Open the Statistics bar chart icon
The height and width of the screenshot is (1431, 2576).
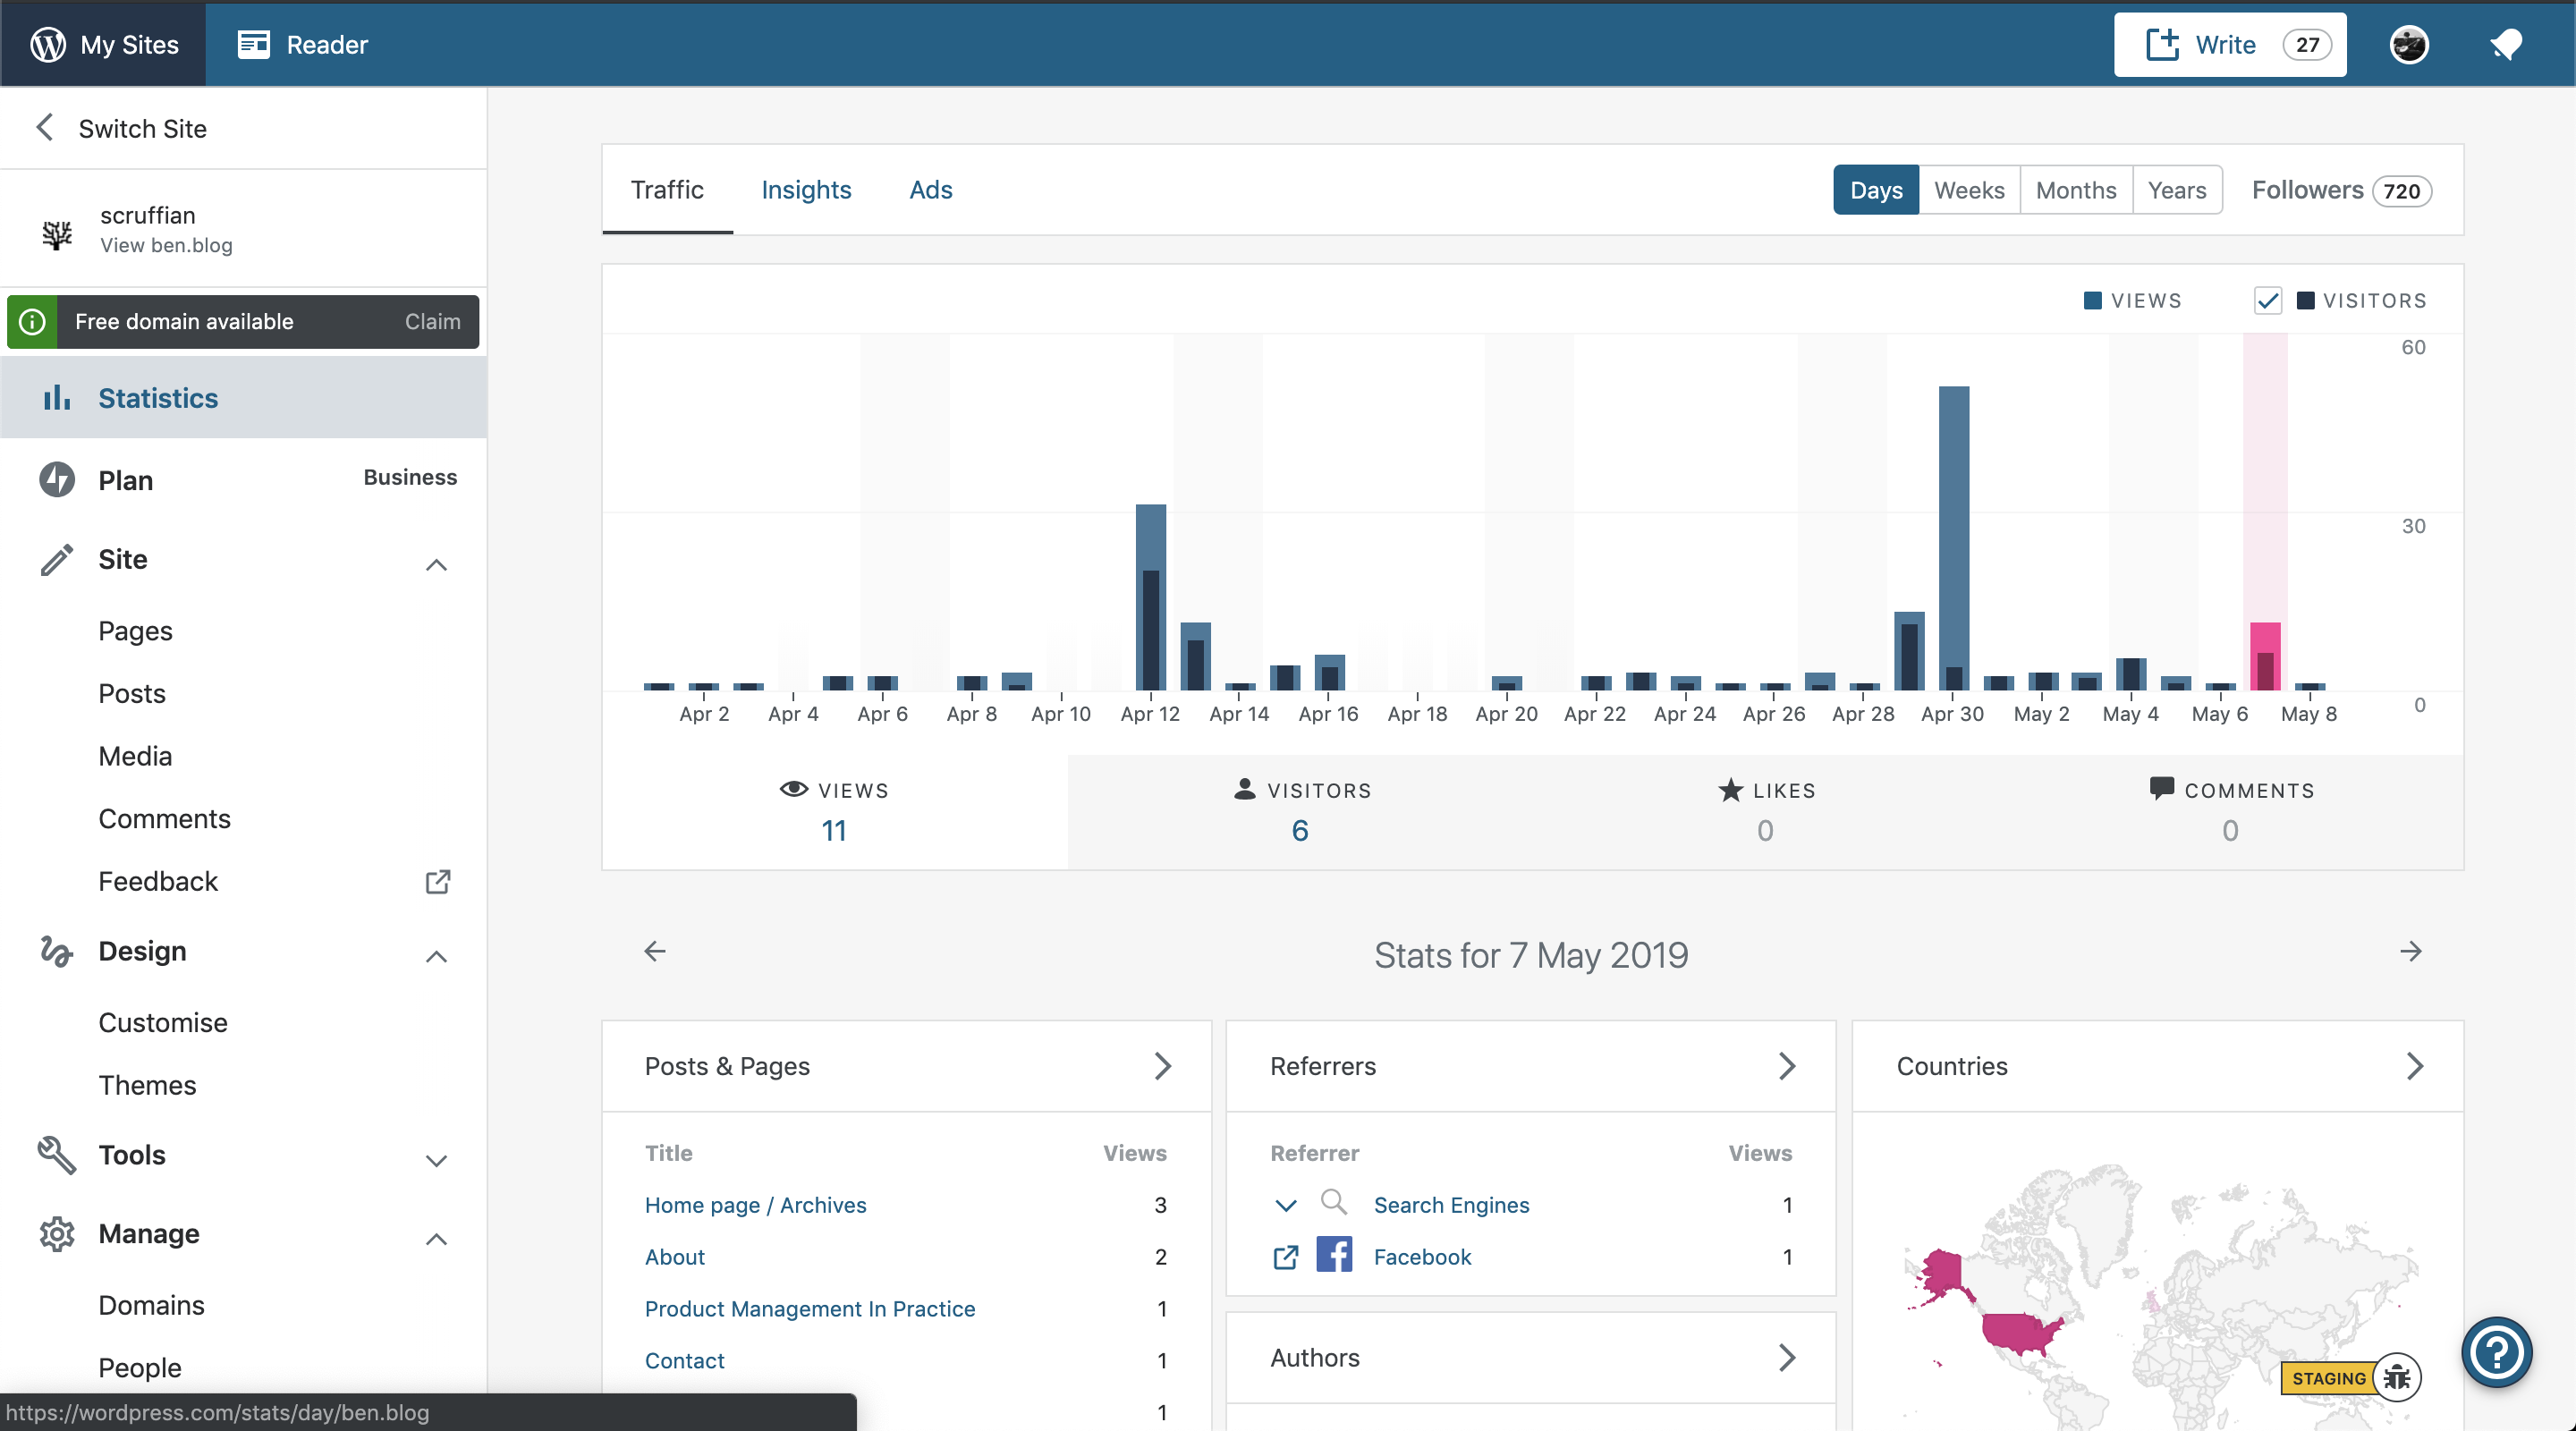coord(56,397)
